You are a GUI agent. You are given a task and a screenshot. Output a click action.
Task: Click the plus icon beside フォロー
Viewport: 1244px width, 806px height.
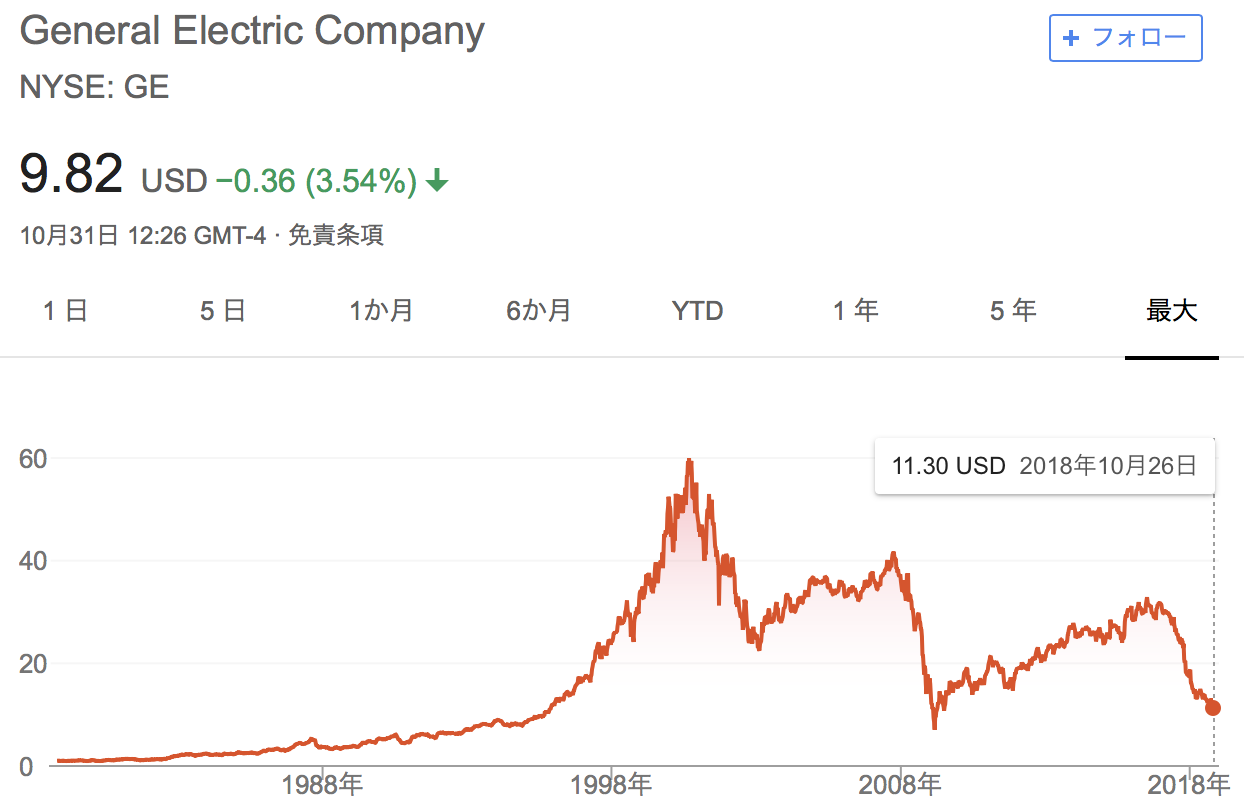tap(1071, 39)
